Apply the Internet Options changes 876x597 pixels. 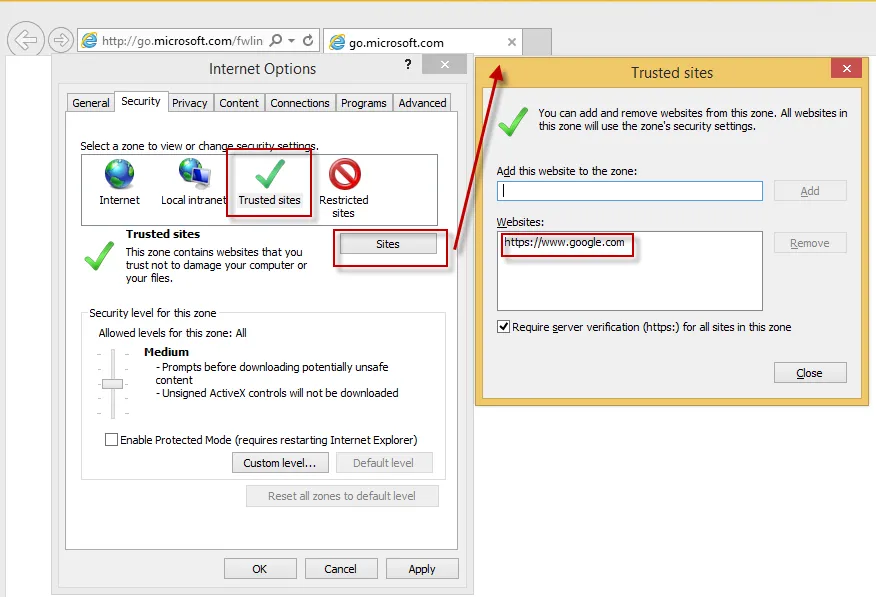(422, 569)
